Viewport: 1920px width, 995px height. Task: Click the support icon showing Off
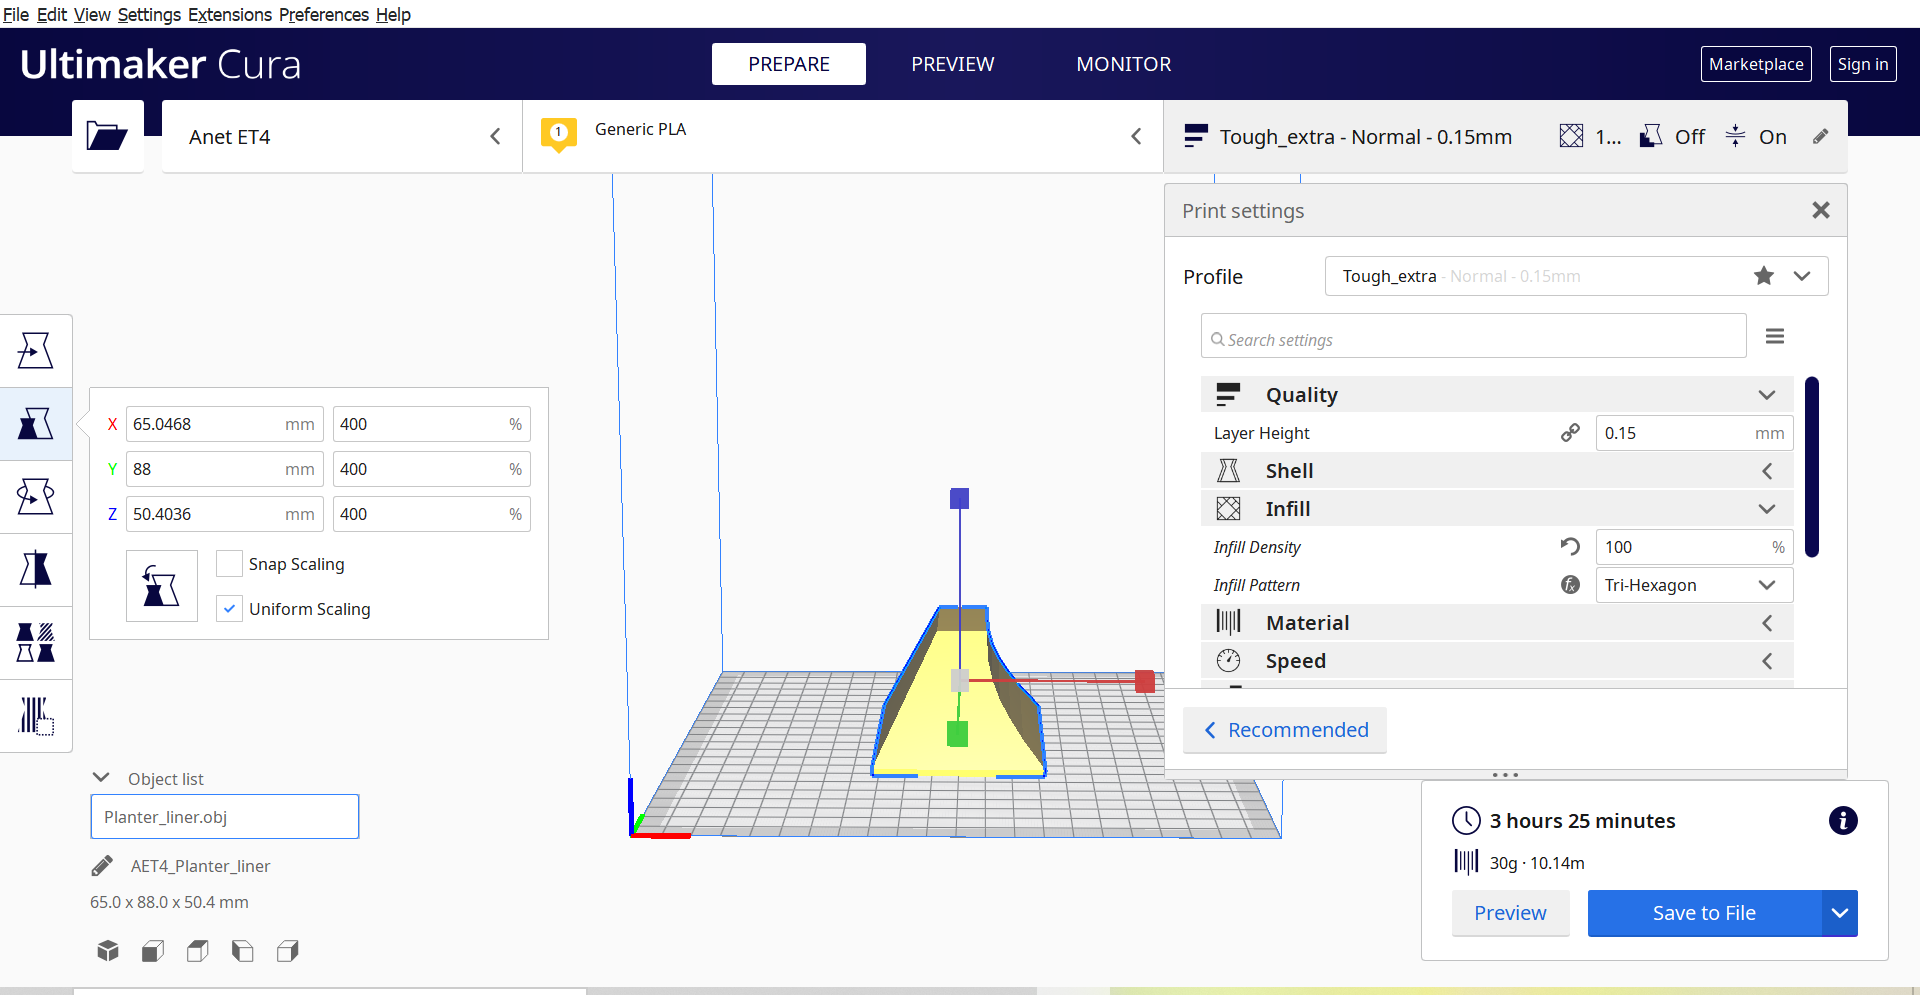tap(1651, 136)
